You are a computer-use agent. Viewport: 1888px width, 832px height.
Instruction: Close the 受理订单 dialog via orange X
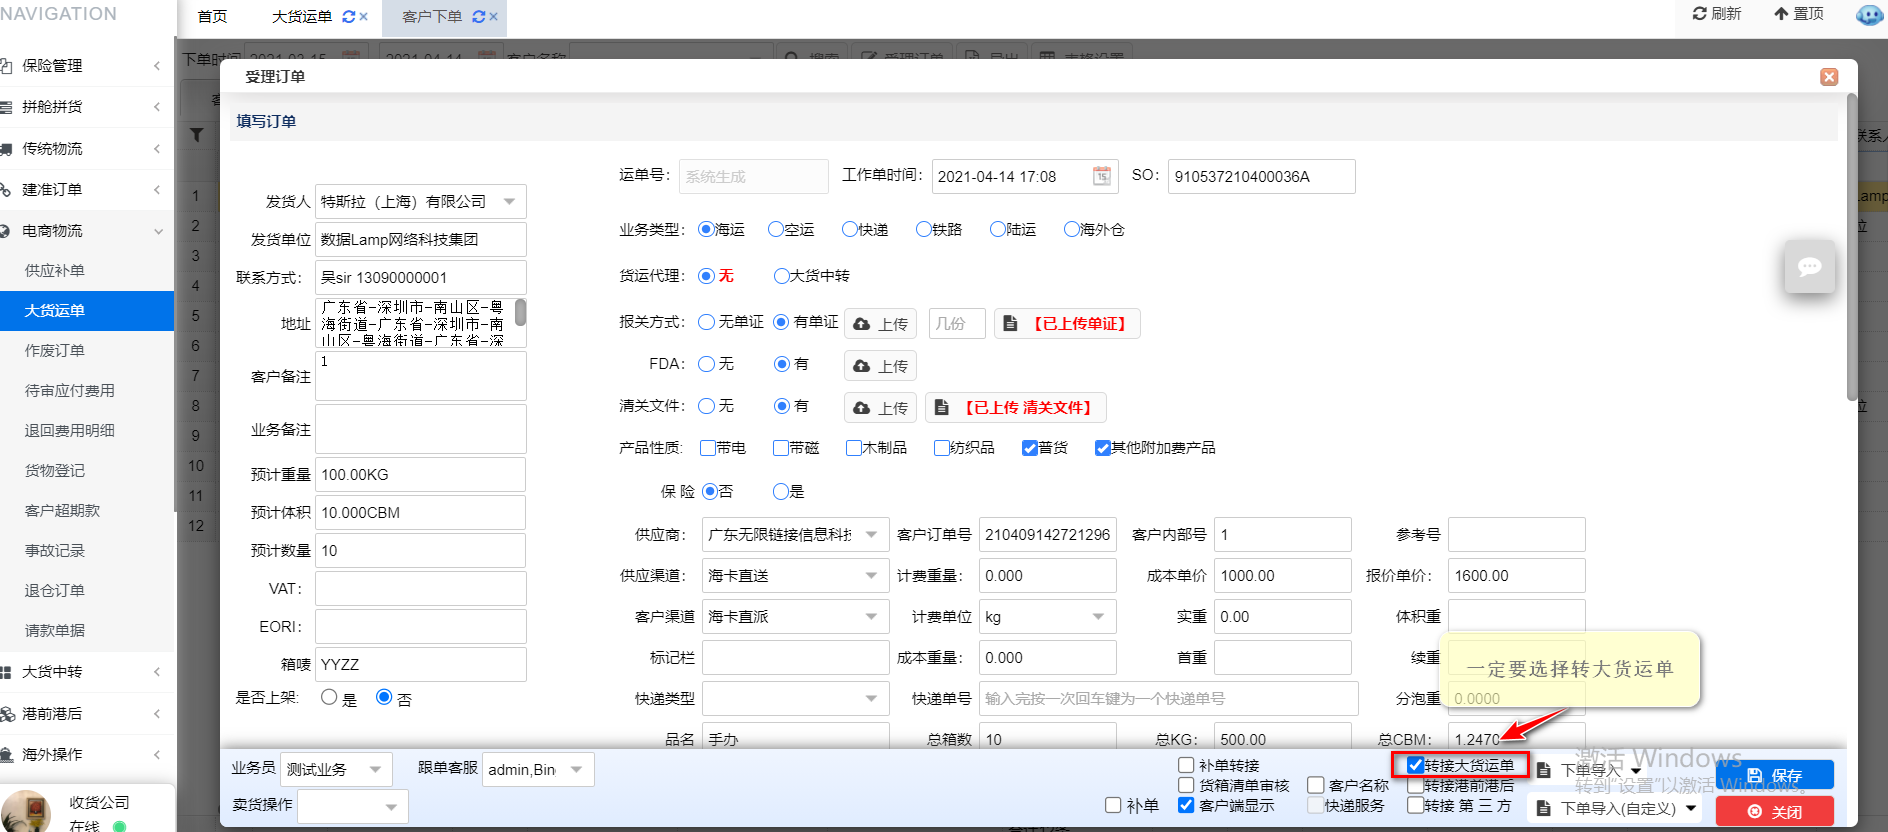(1829, 77)
